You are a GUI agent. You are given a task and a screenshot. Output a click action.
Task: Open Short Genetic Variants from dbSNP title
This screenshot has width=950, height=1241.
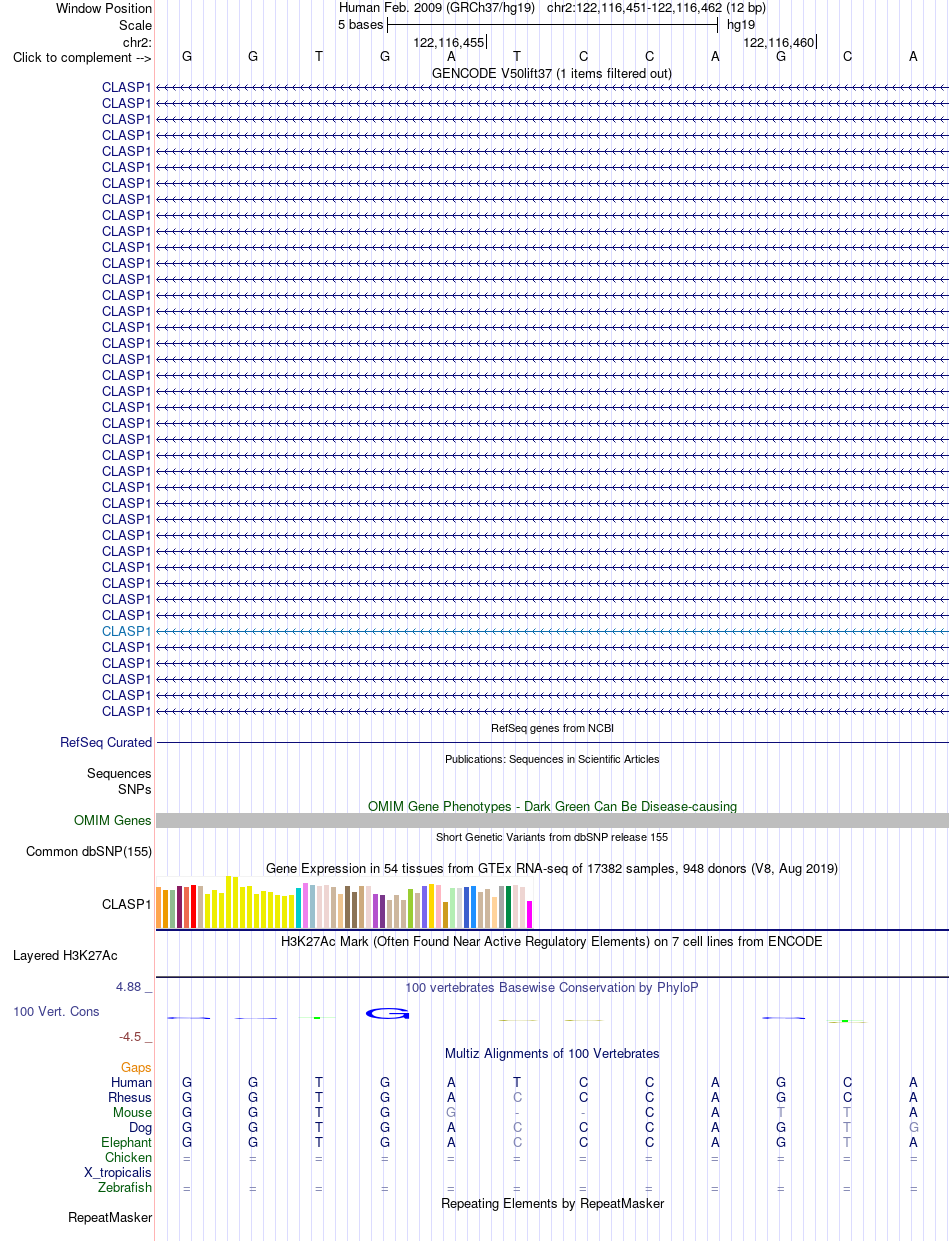point(552,837)
